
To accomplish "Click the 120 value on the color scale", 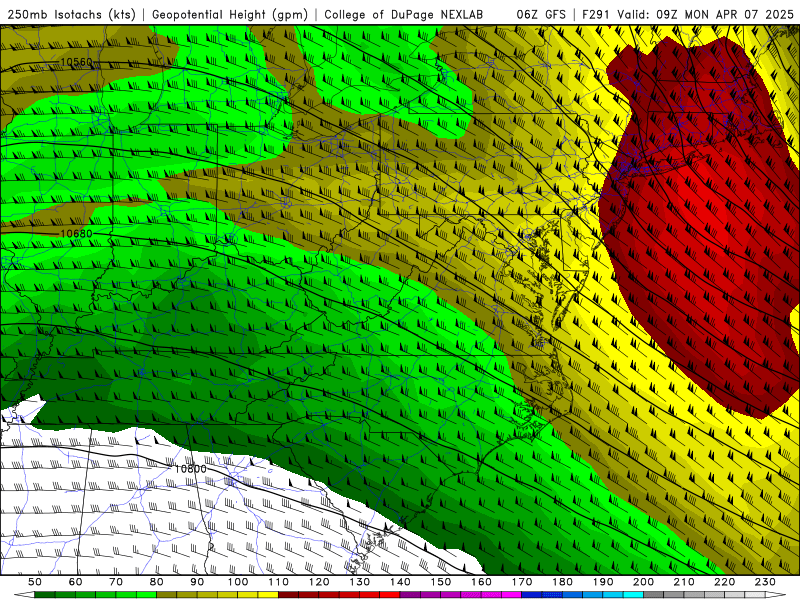I will coord(319,582).
